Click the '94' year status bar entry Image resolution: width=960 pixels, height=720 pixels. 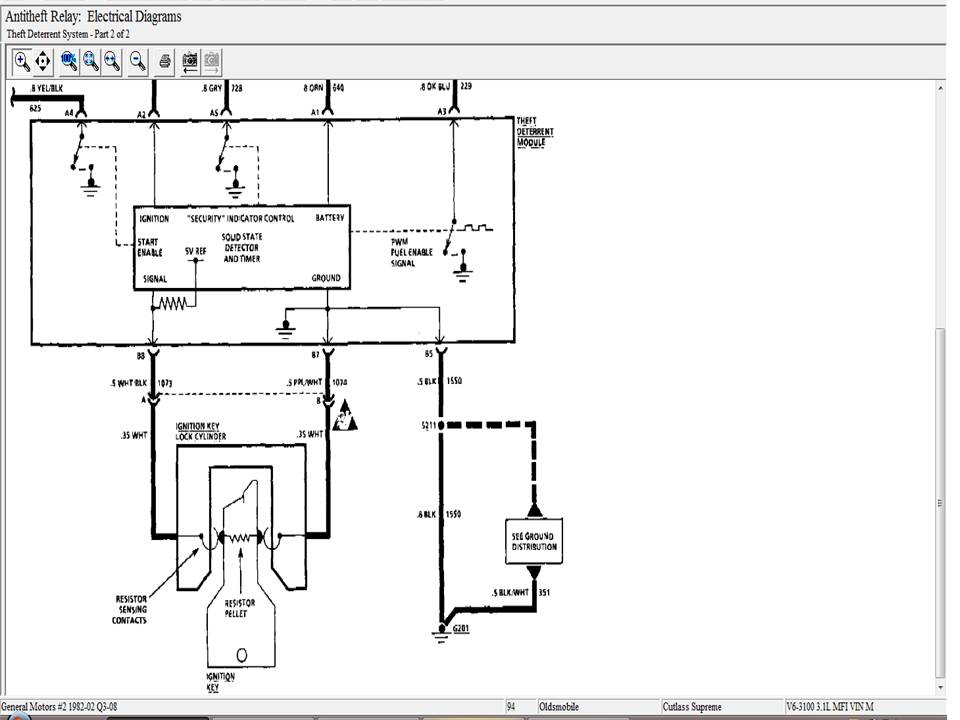(511, 707)
